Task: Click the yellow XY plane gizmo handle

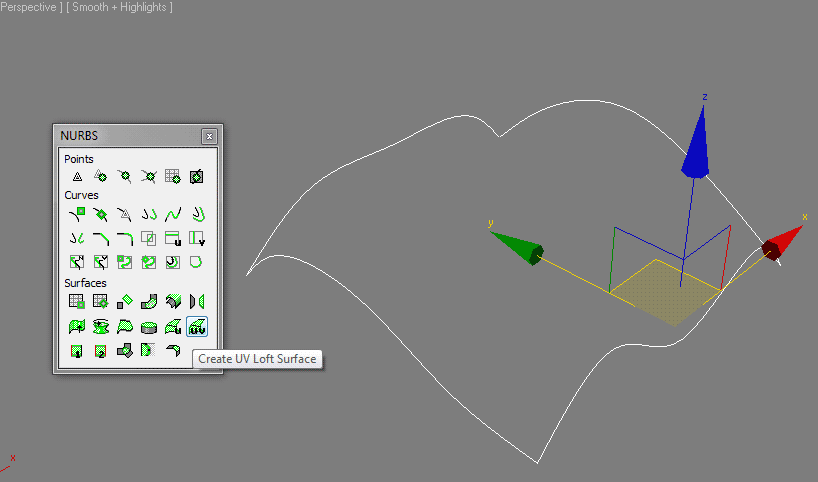Action: pos(666,292)
